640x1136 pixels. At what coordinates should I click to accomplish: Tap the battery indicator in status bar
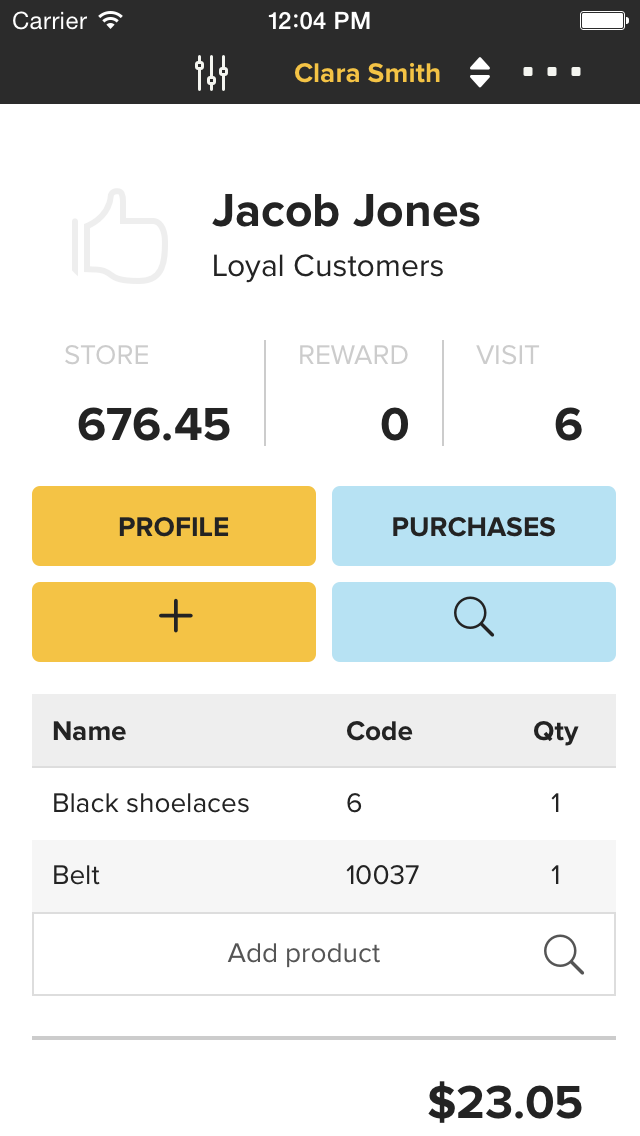pos(604,20)
